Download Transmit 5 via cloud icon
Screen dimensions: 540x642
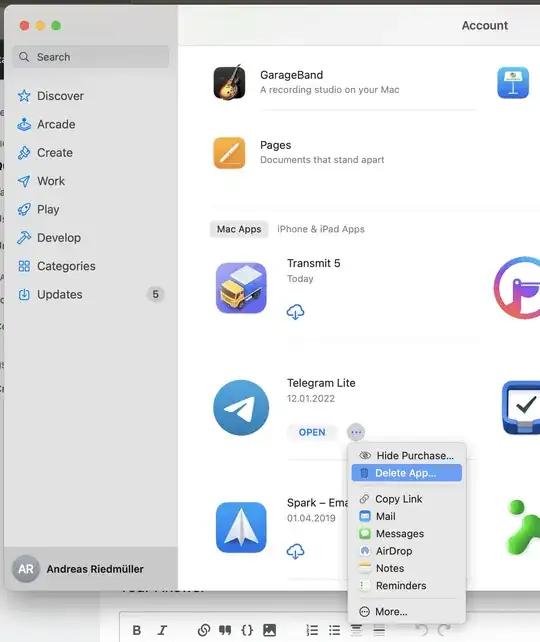point(295,312)
